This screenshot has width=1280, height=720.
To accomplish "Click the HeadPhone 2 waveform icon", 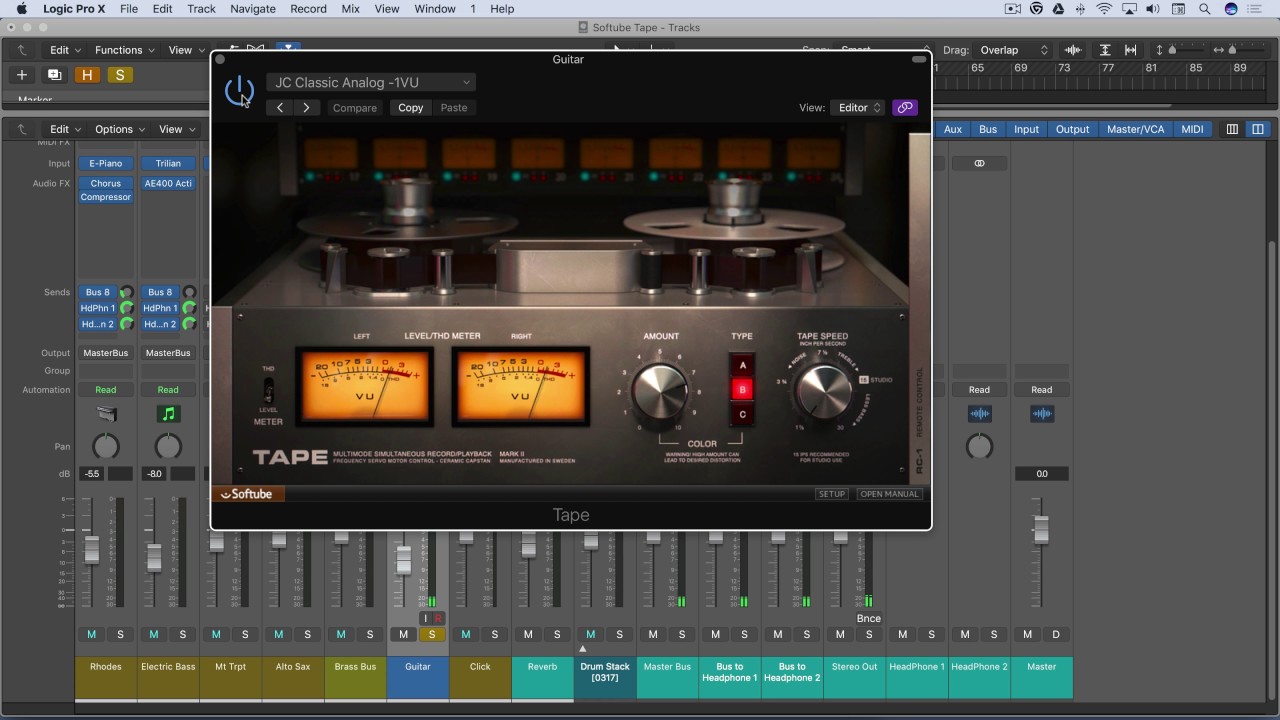I will click(x=979, y=413).
